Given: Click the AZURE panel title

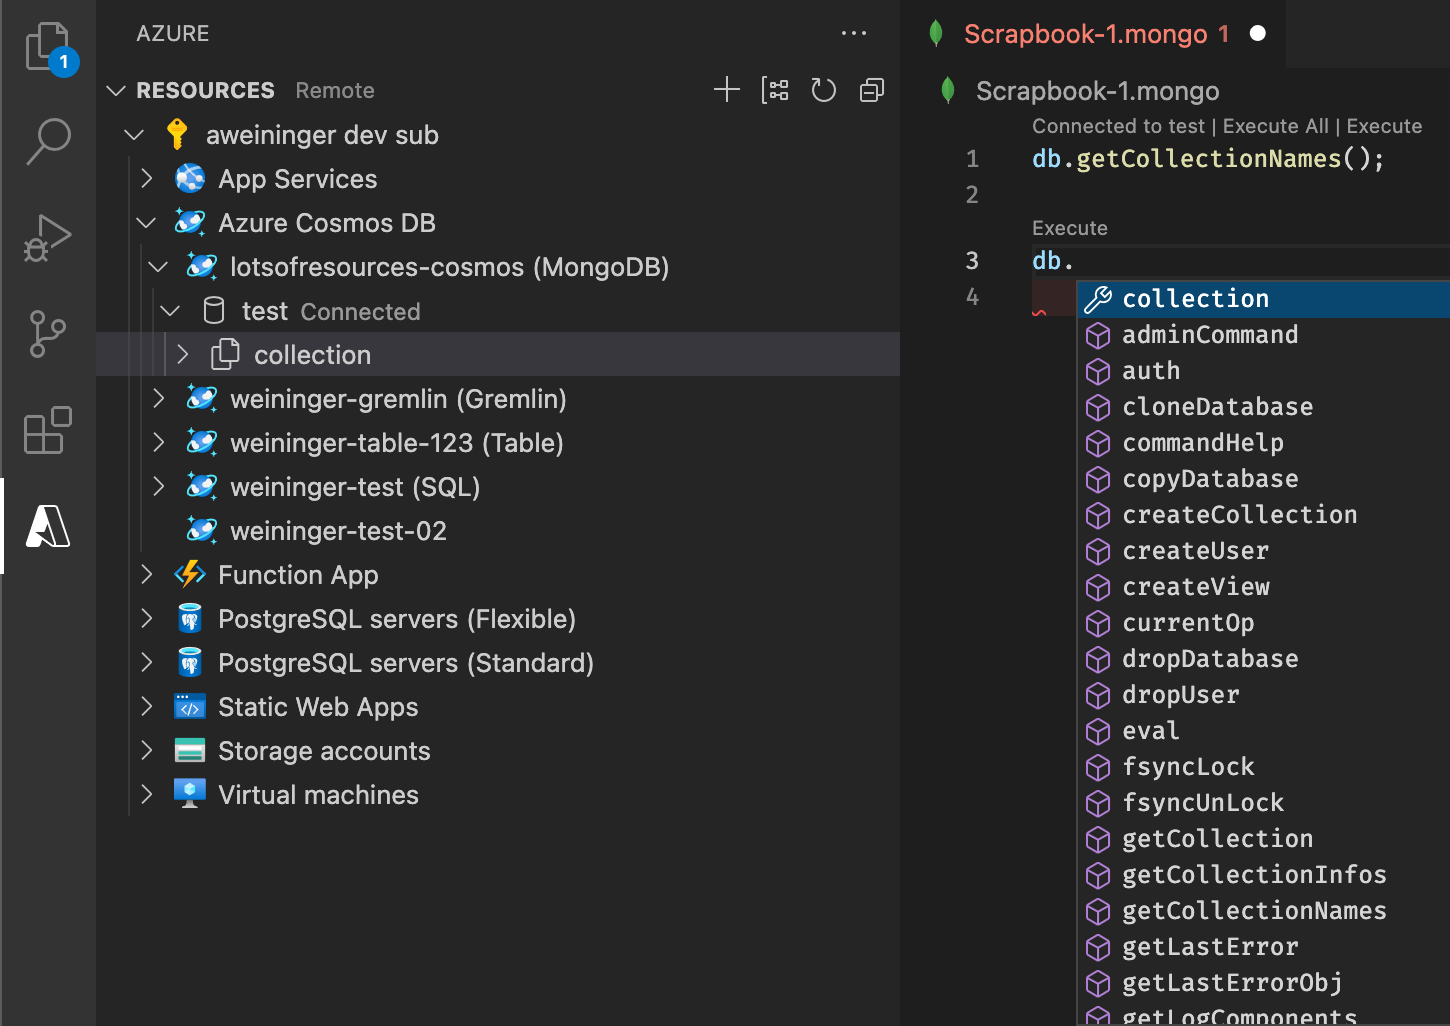Looking at the screenshot, I should [x=173, y=33].
